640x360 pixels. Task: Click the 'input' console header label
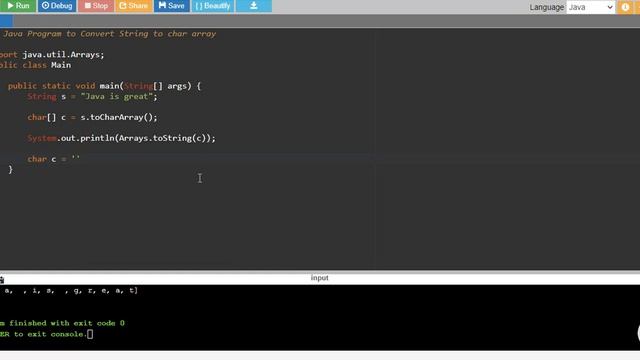319,278
